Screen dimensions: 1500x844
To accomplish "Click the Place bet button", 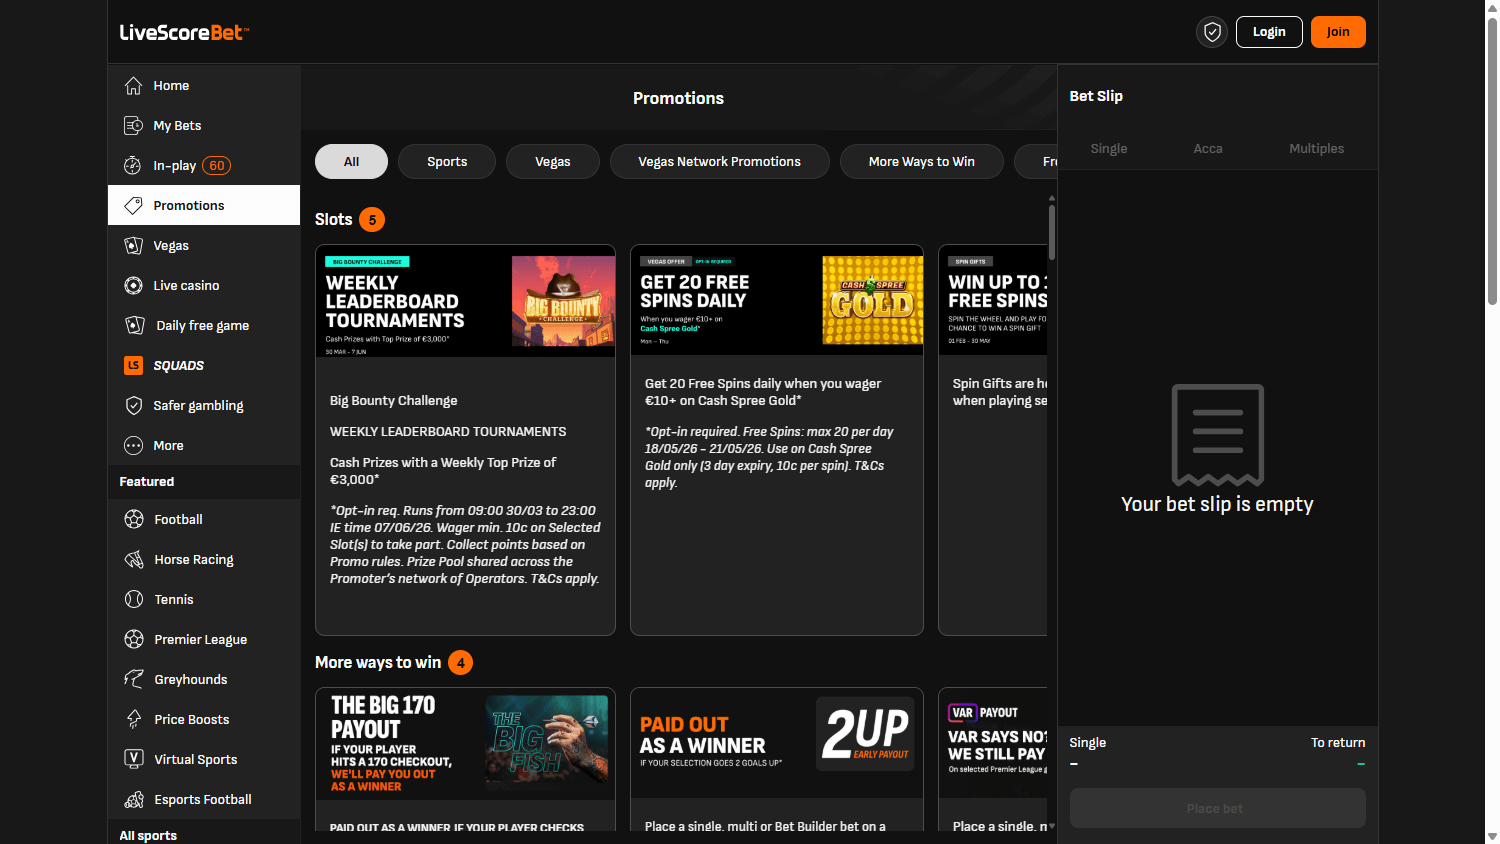I will (x=1217, y=808).
